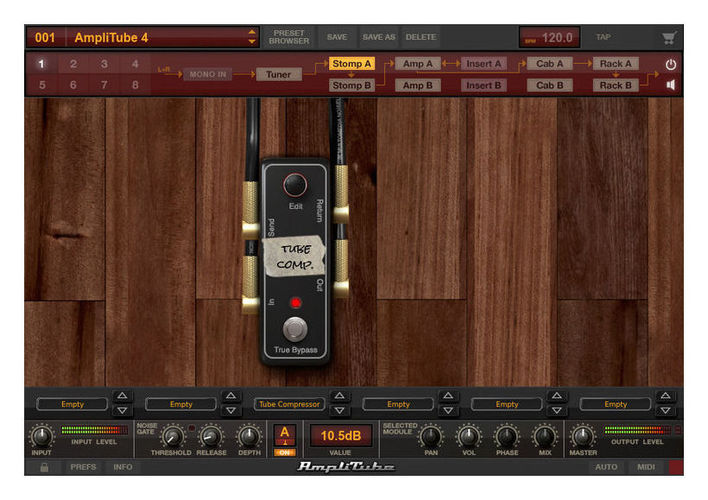Select signal chain preset 6
Screen dimensions: 708x500
coord(73,85)
